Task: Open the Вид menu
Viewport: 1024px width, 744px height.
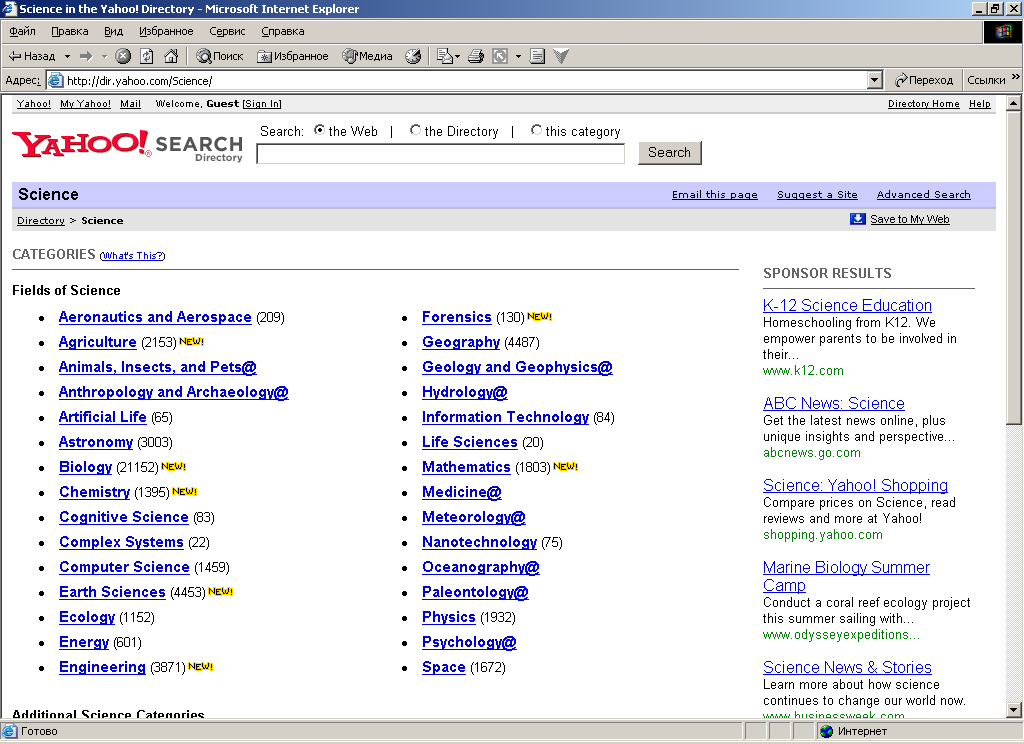Action: coord(114,31)
